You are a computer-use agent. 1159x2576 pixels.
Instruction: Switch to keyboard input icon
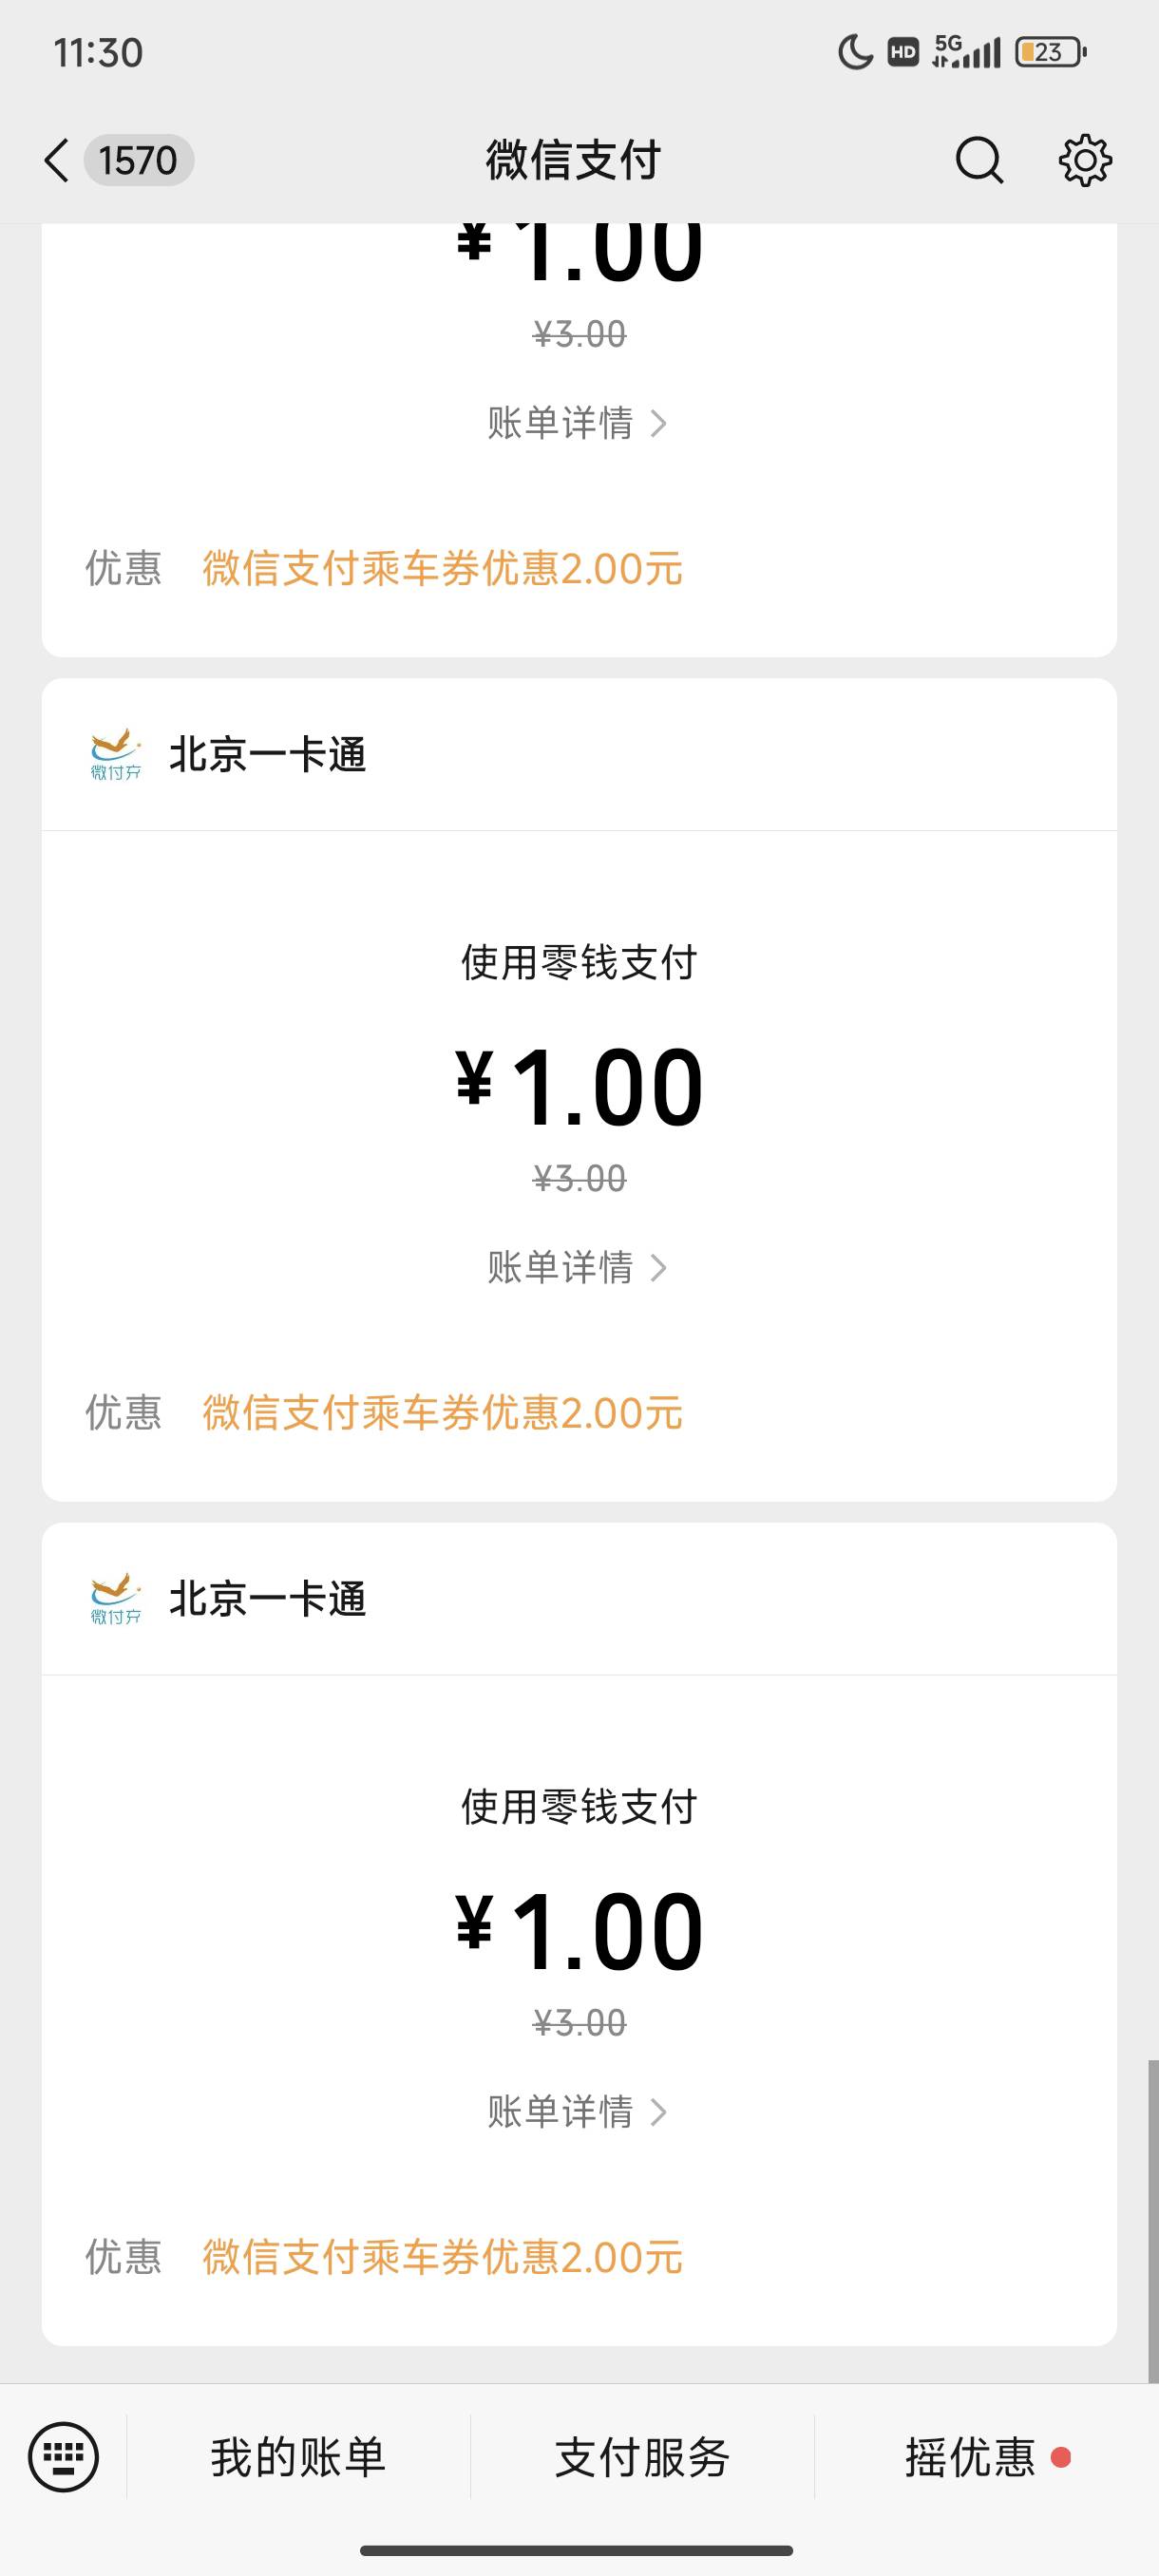63,2457
